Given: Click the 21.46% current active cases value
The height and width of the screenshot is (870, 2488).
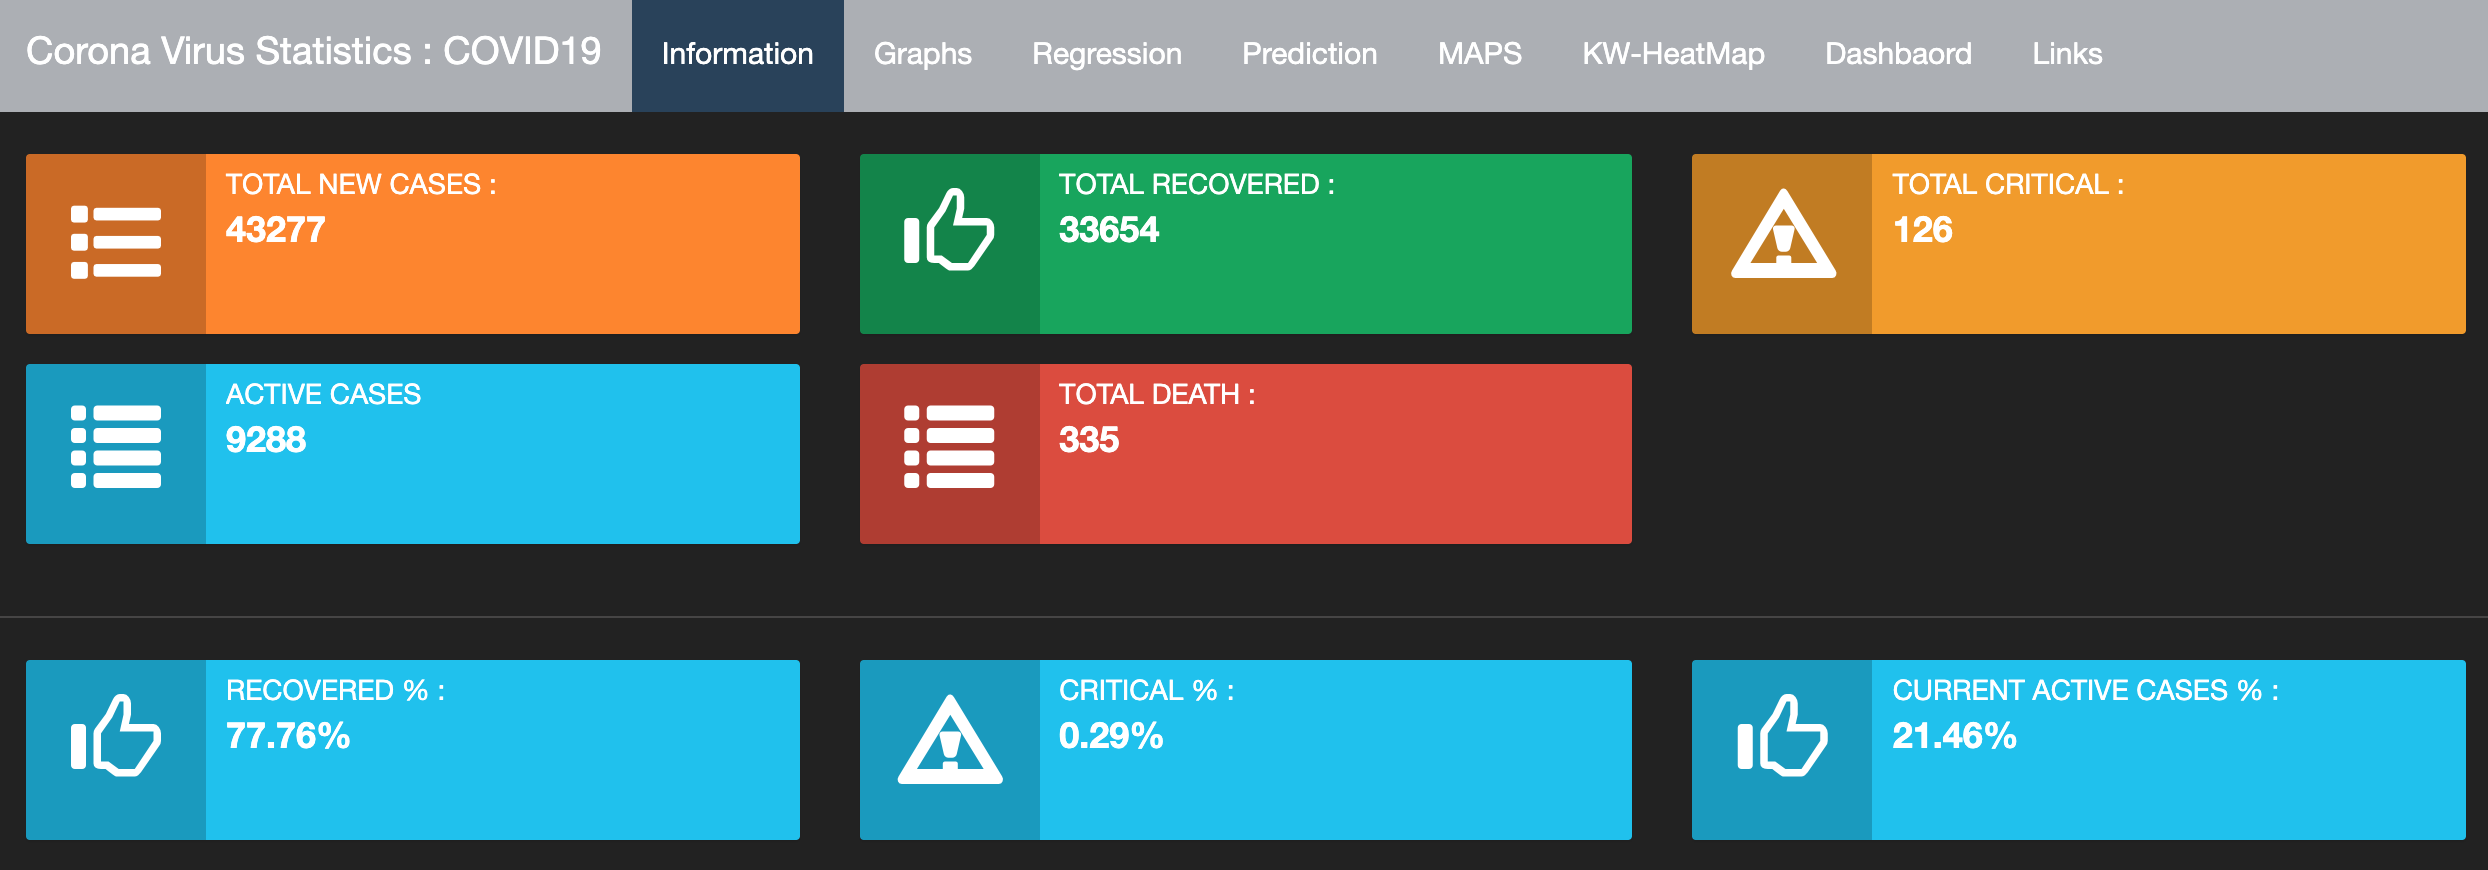Looking at the screenshot, I should 1953,736.
